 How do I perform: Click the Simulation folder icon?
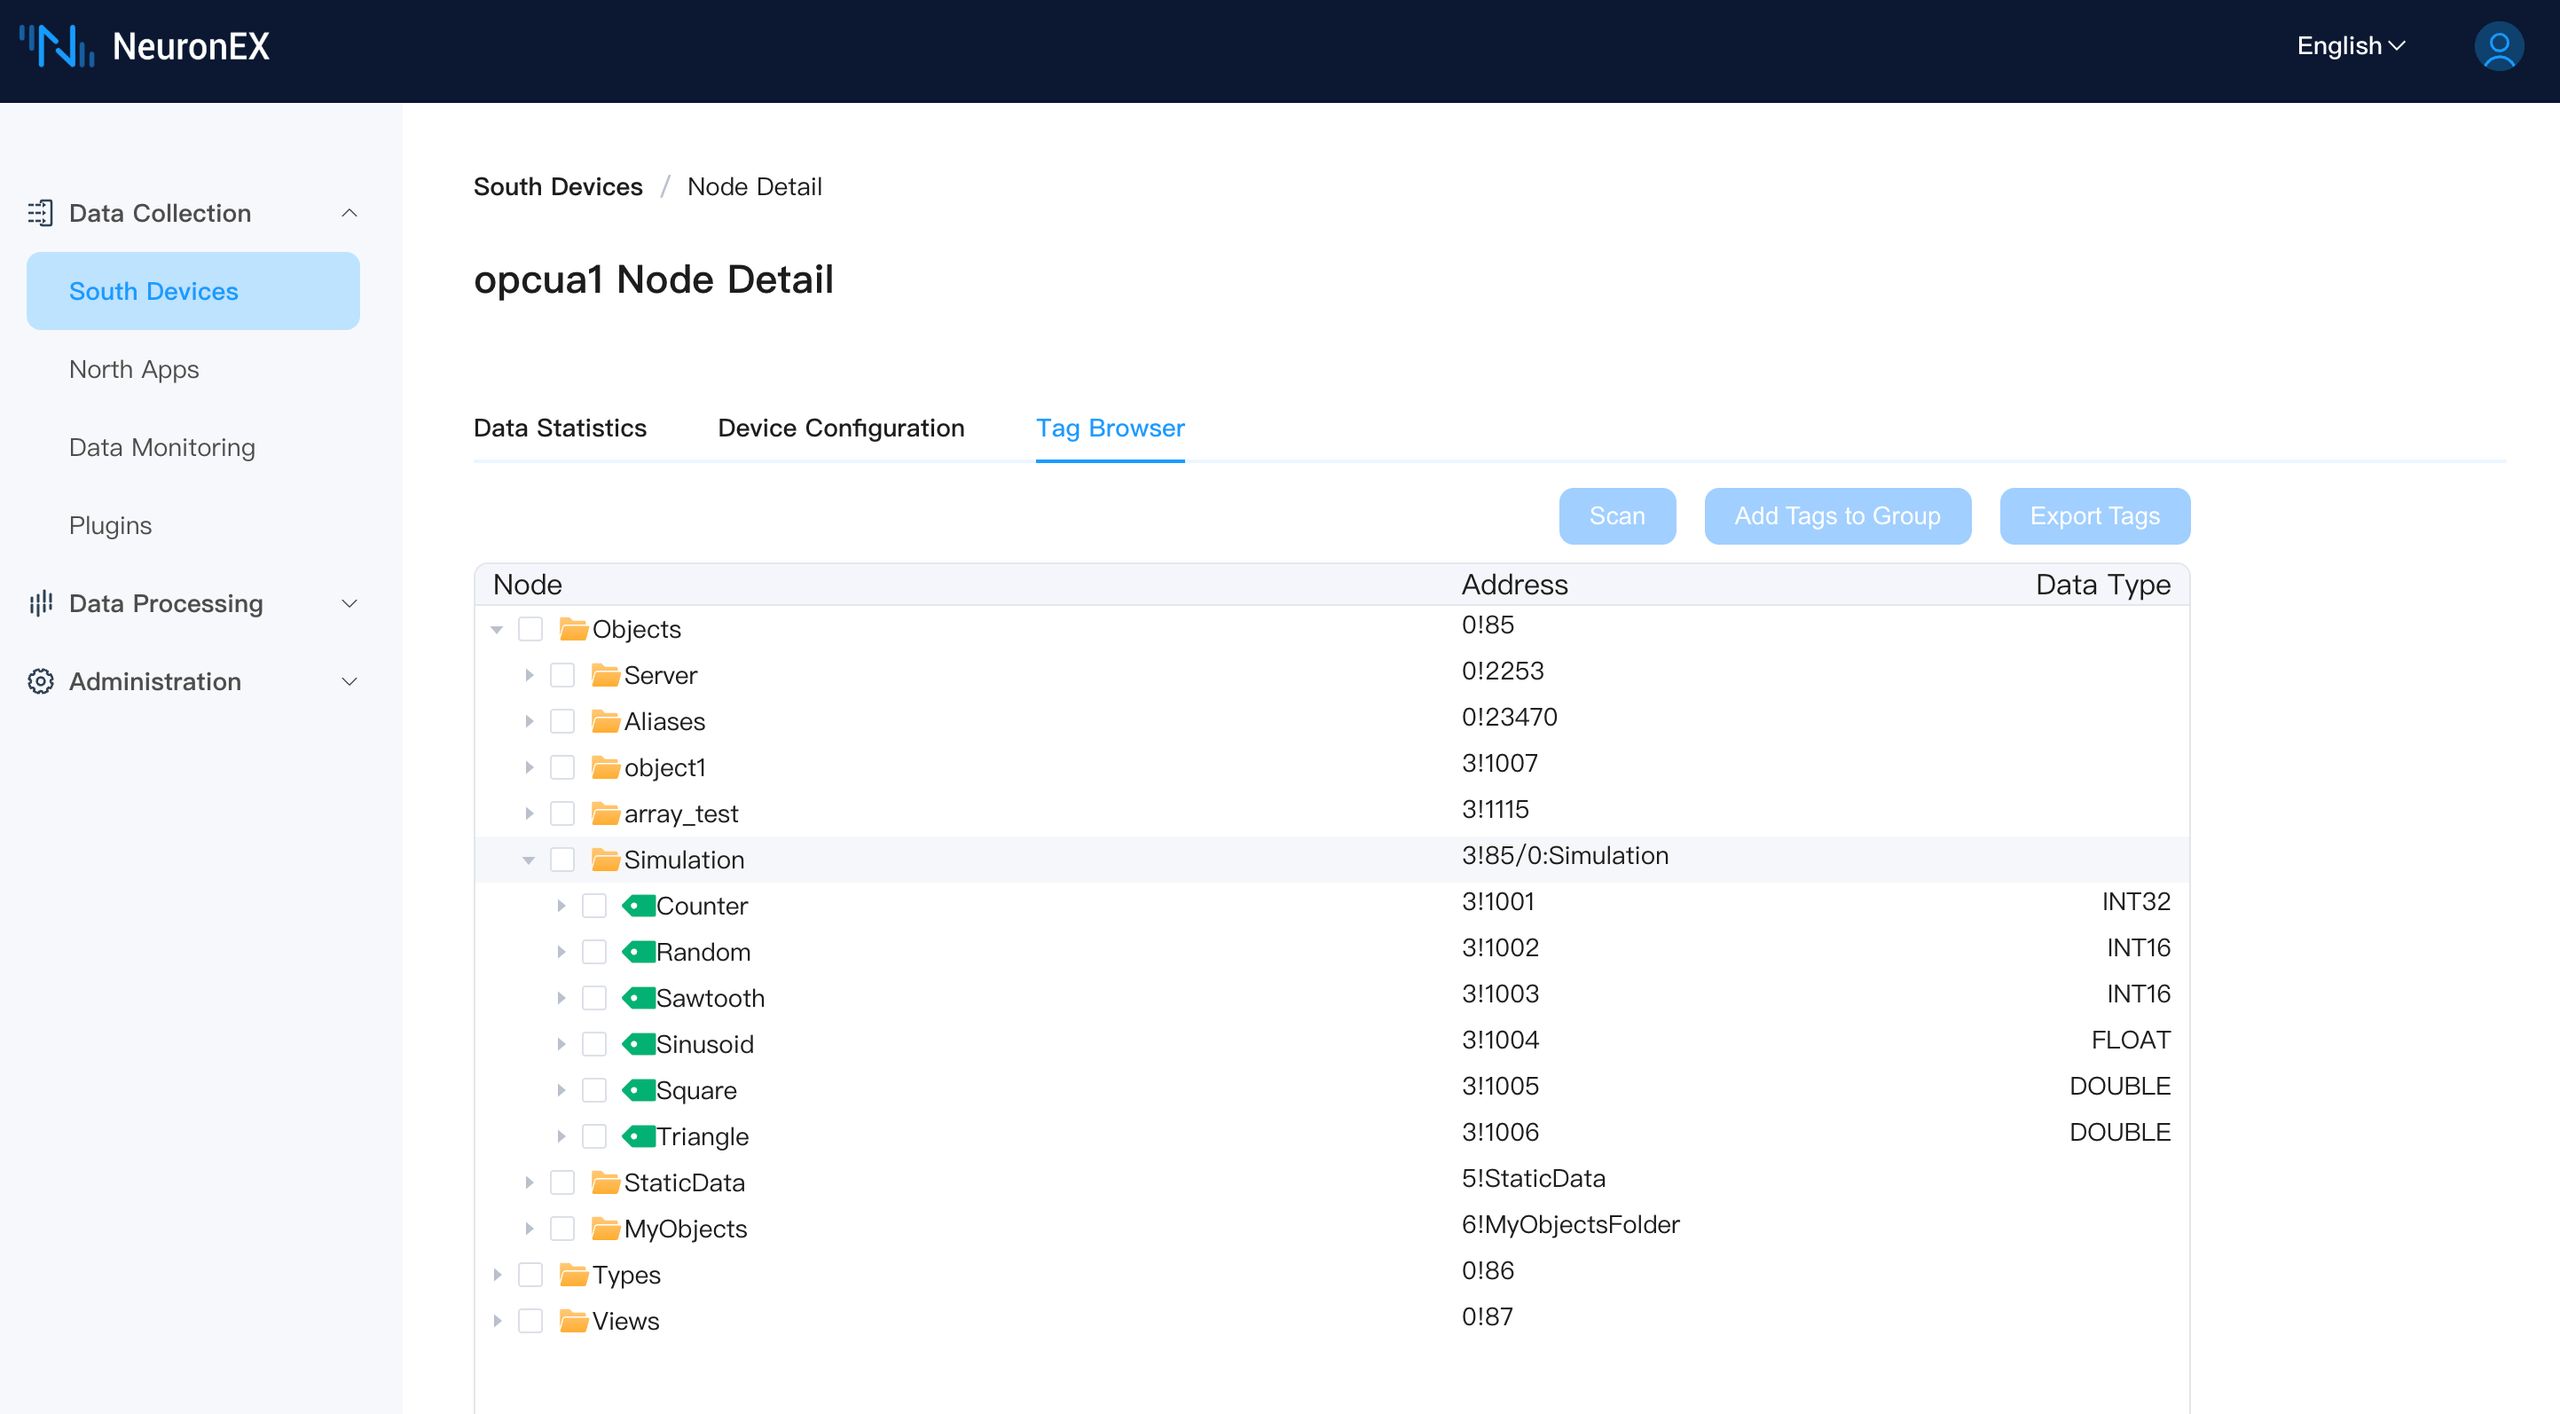(x=606, y=858)
